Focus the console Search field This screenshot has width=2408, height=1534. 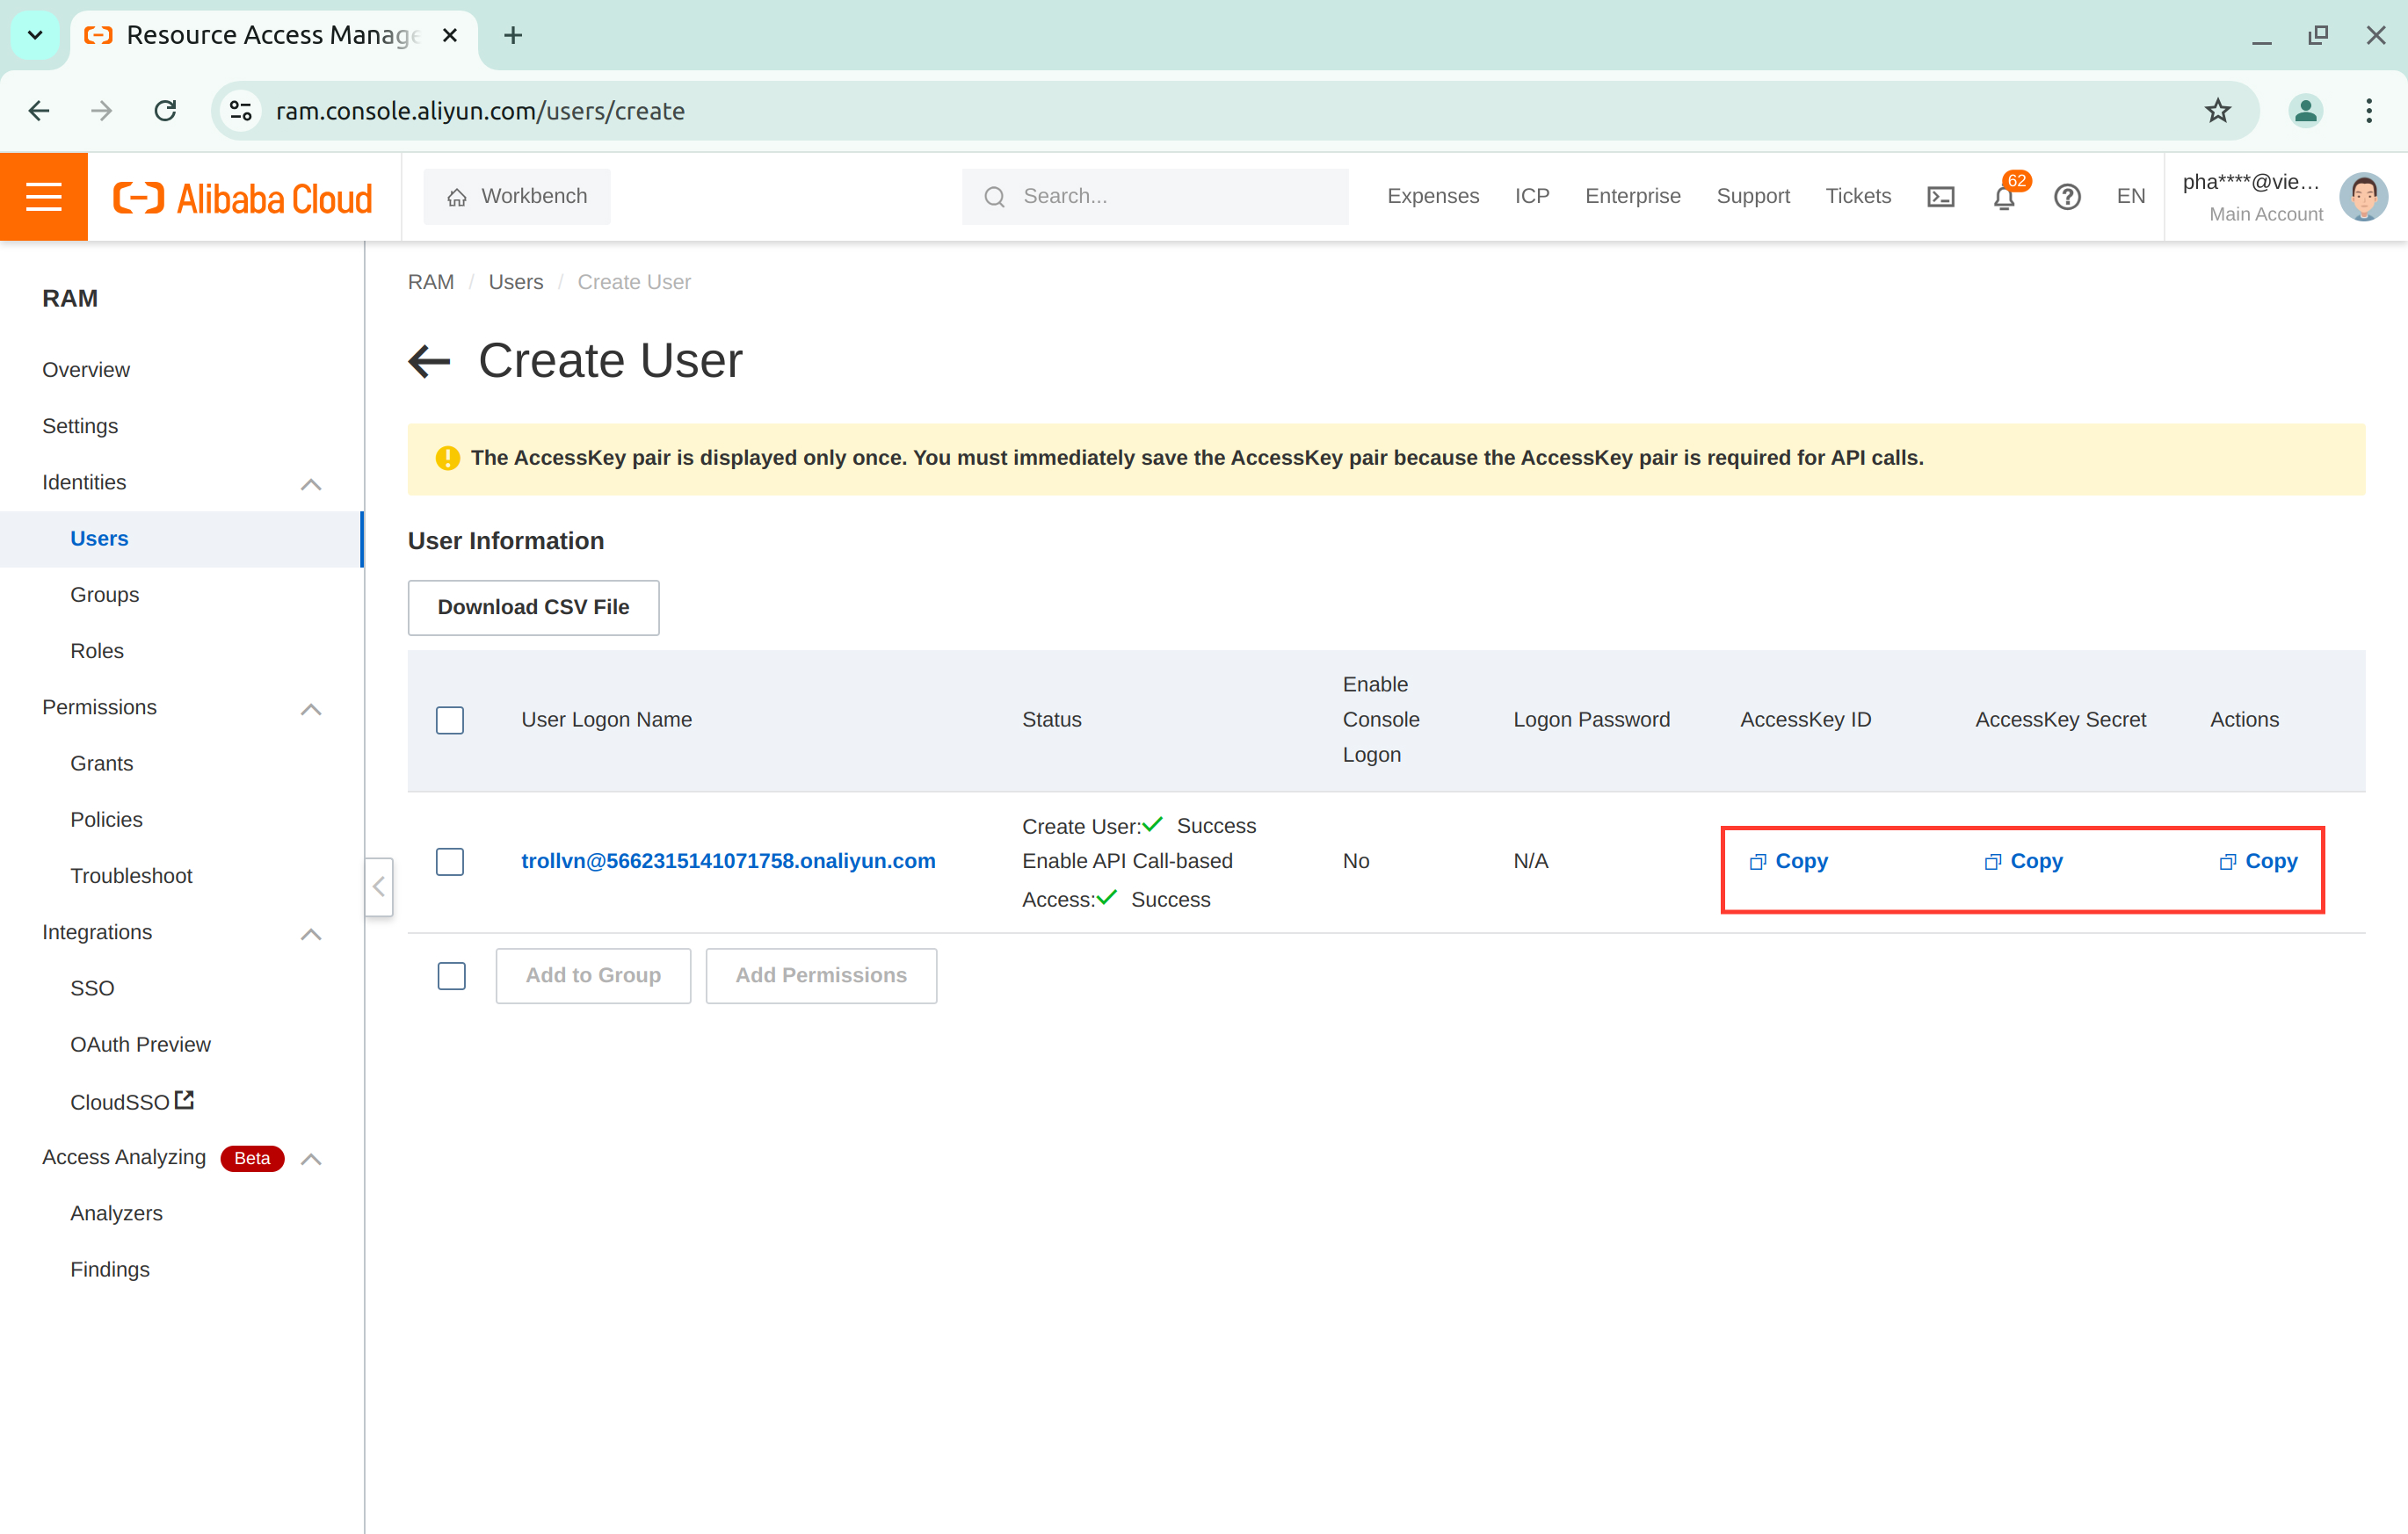click(x=1154, y=197)
